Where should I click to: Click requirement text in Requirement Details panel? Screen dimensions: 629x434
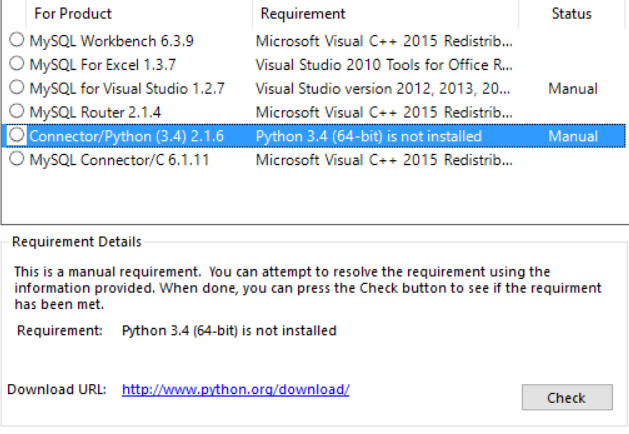(x=229, y=331)
